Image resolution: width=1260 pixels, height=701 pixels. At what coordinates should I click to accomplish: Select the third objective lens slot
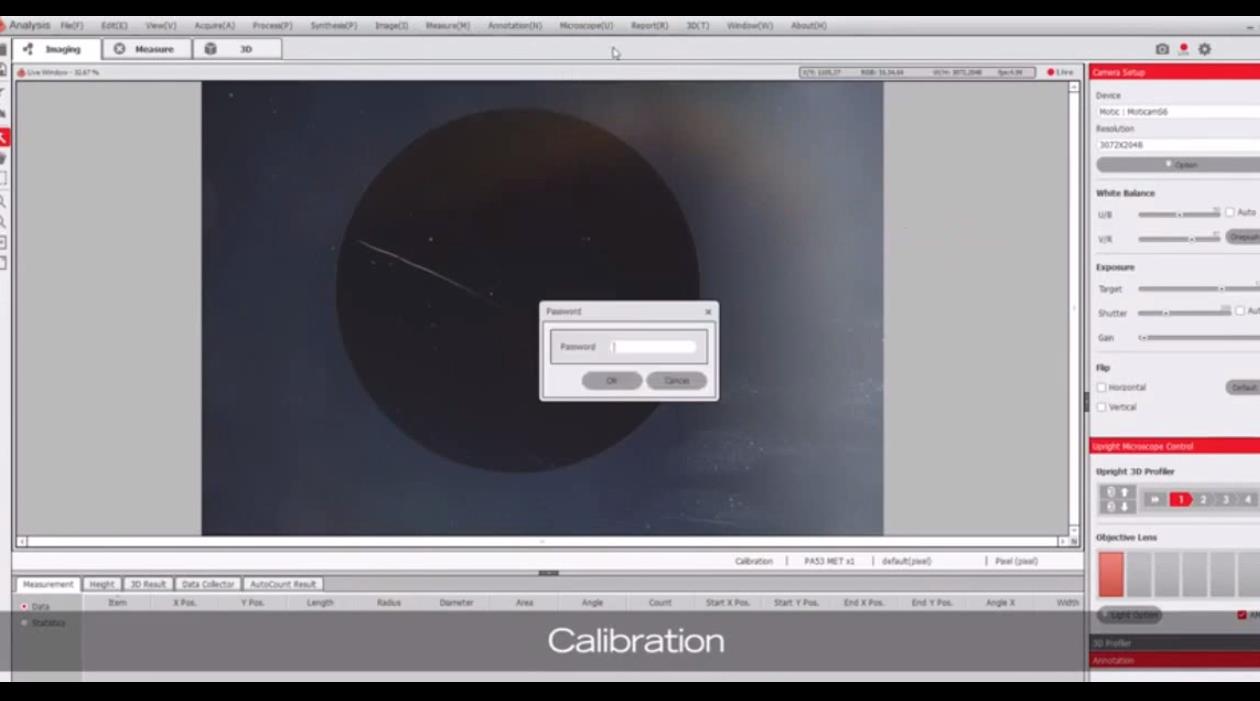[x=1167, y=574]
